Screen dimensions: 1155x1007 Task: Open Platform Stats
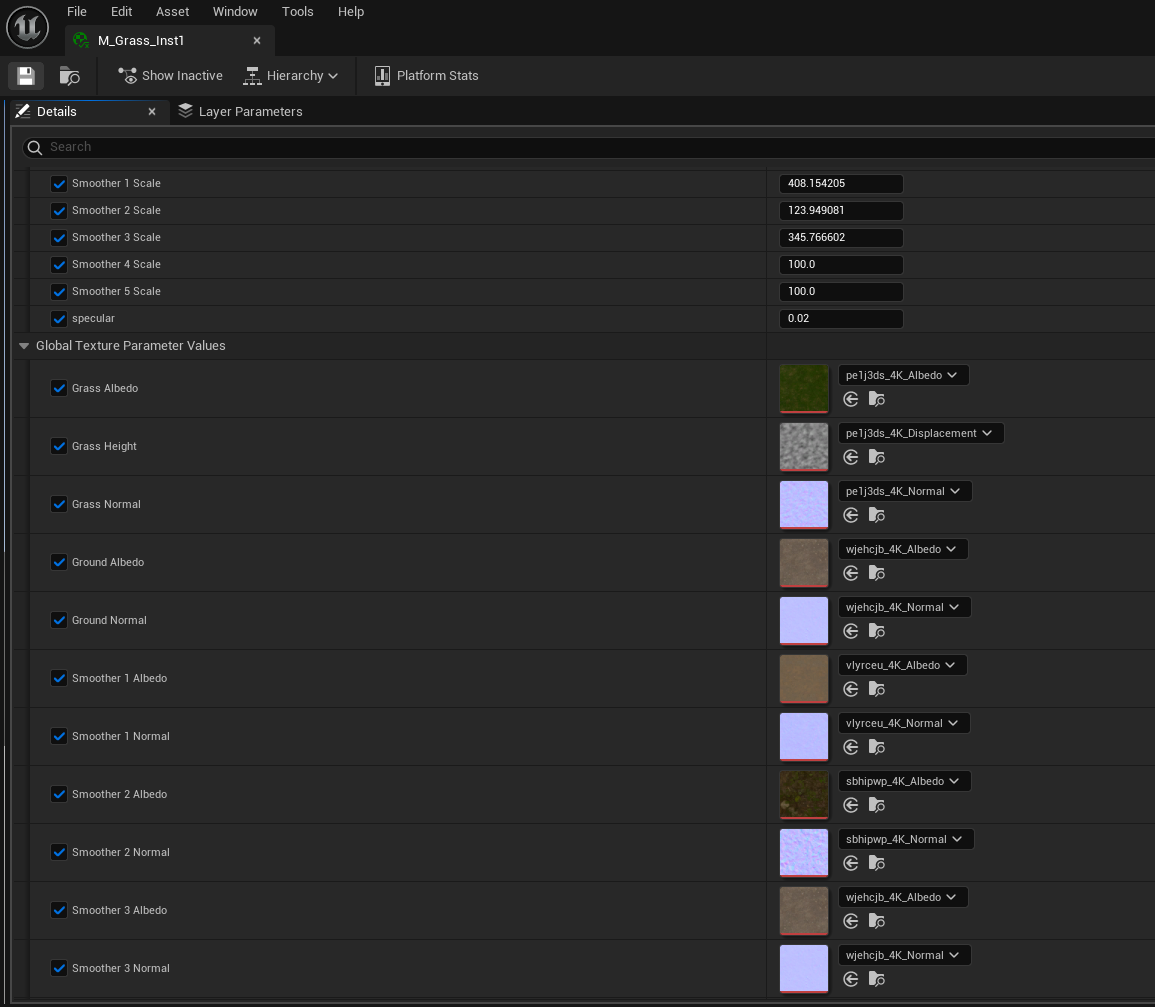click(x=426, y=76)
